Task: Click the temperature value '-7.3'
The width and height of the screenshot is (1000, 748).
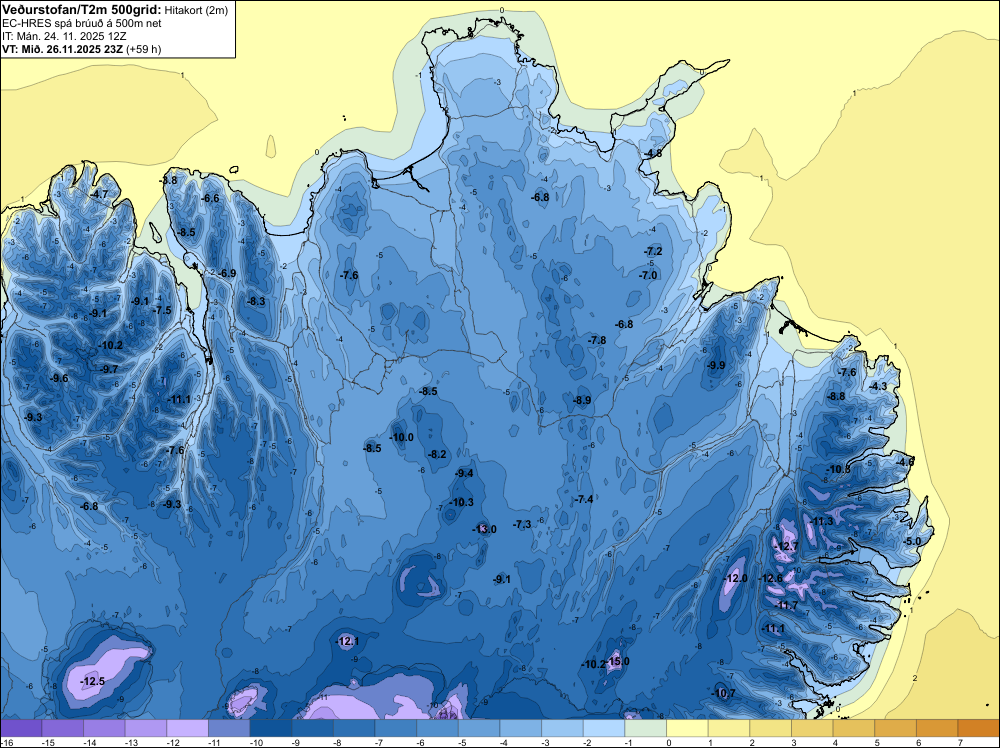Action: pyautogui.click(x=522, y=524)
